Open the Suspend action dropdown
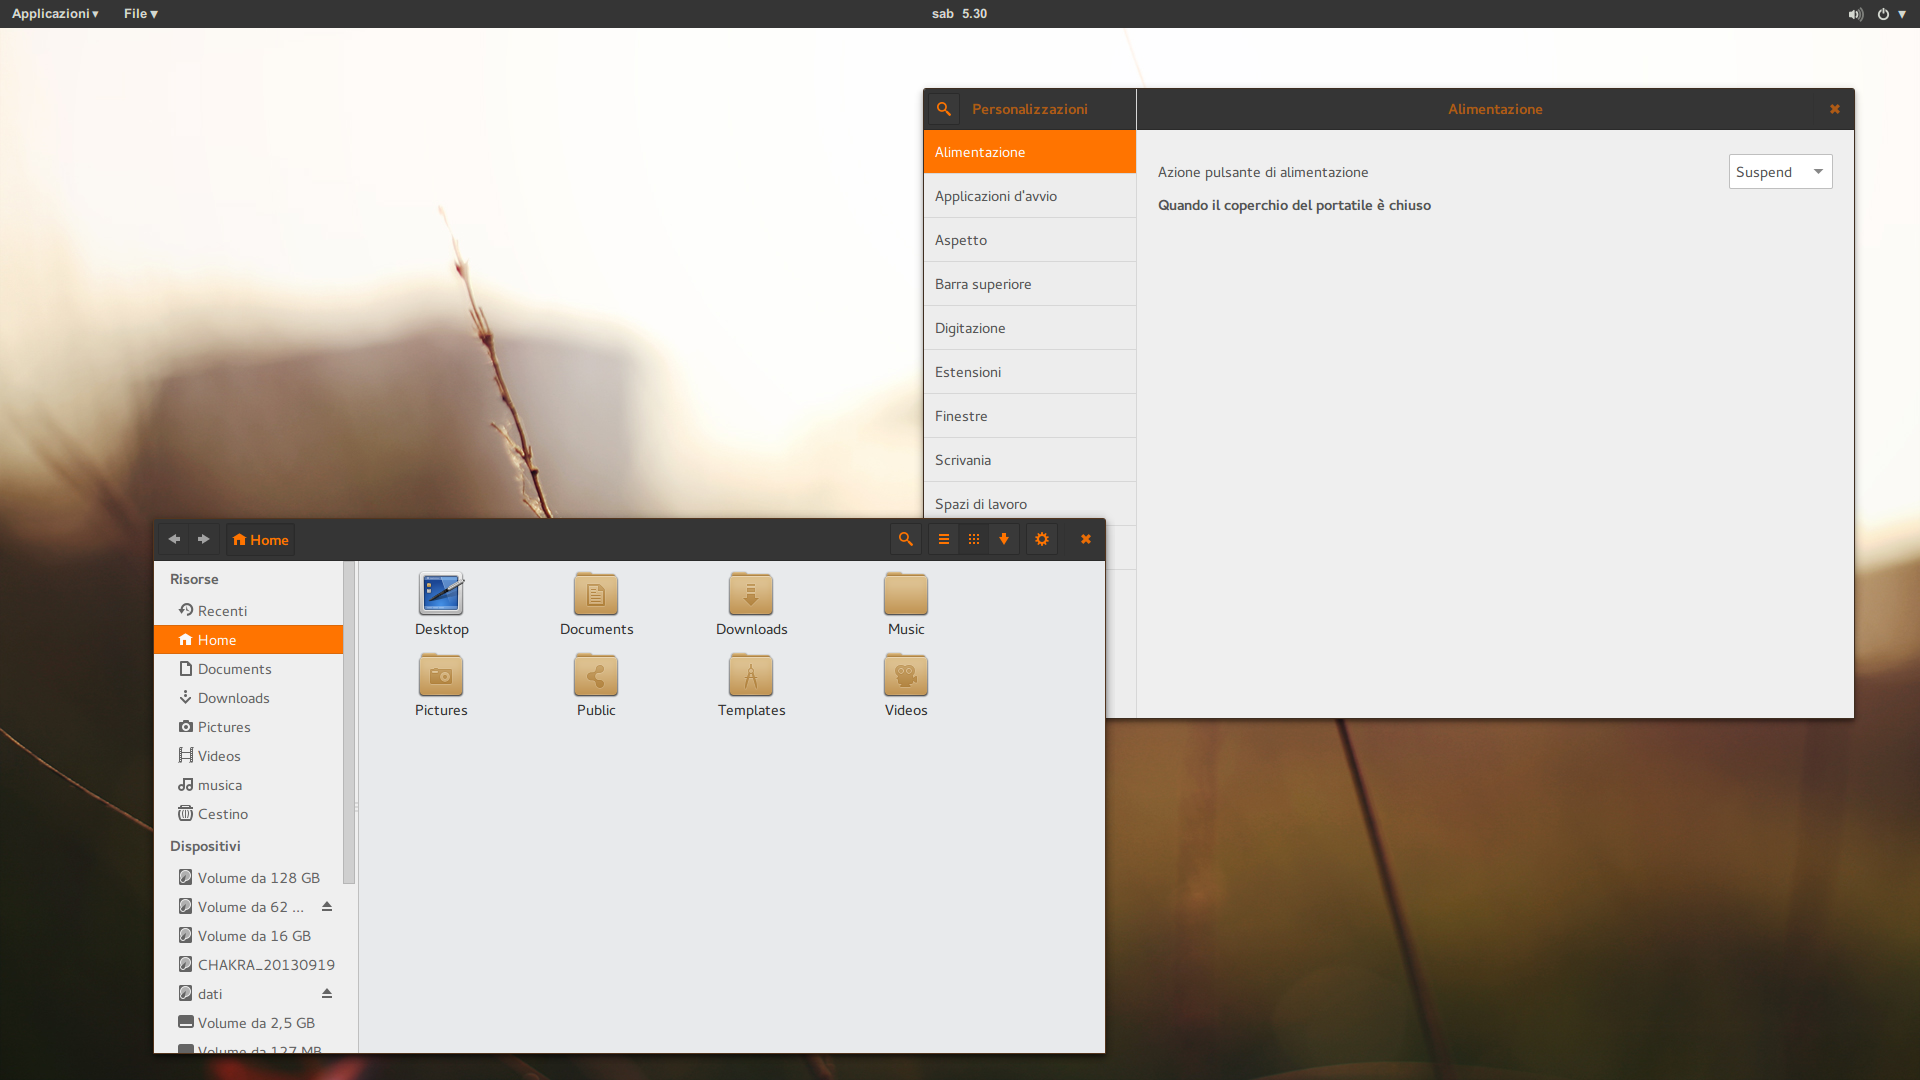 pos(1780,171)
